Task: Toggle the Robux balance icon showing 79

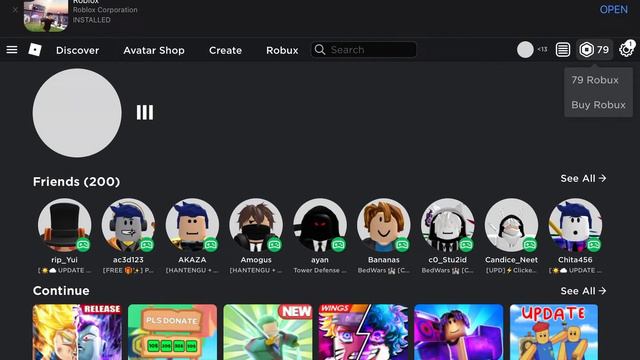Action: click(594, 50)
